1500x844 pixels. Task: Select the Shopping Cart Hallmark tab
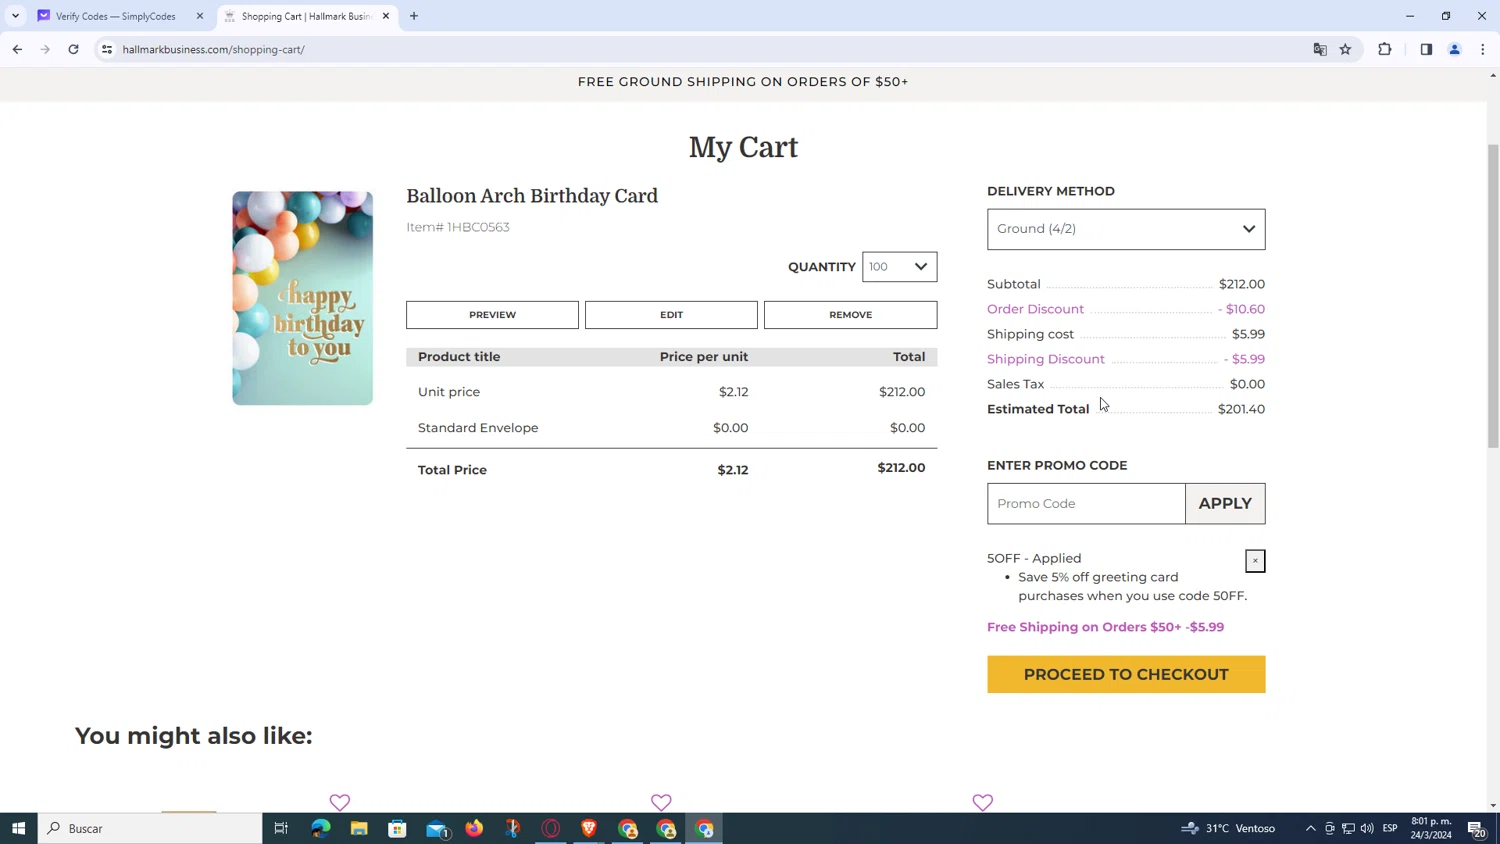coord(305,16)
